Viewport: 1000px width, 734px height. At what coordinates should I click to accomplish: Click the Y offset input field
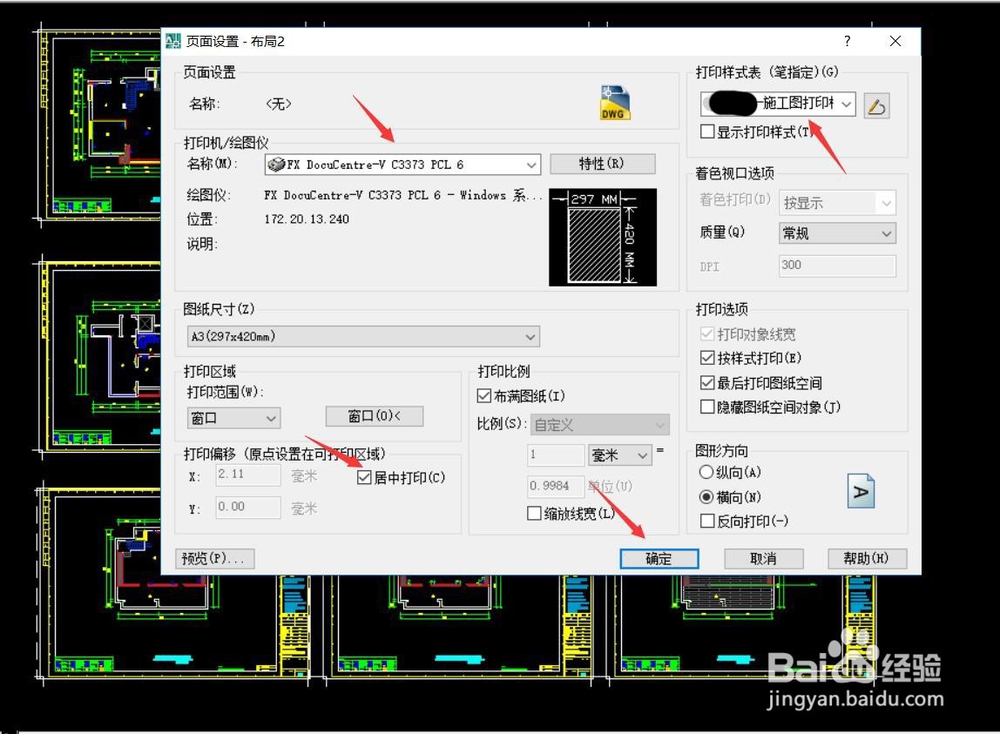click(x=247, y=507)
